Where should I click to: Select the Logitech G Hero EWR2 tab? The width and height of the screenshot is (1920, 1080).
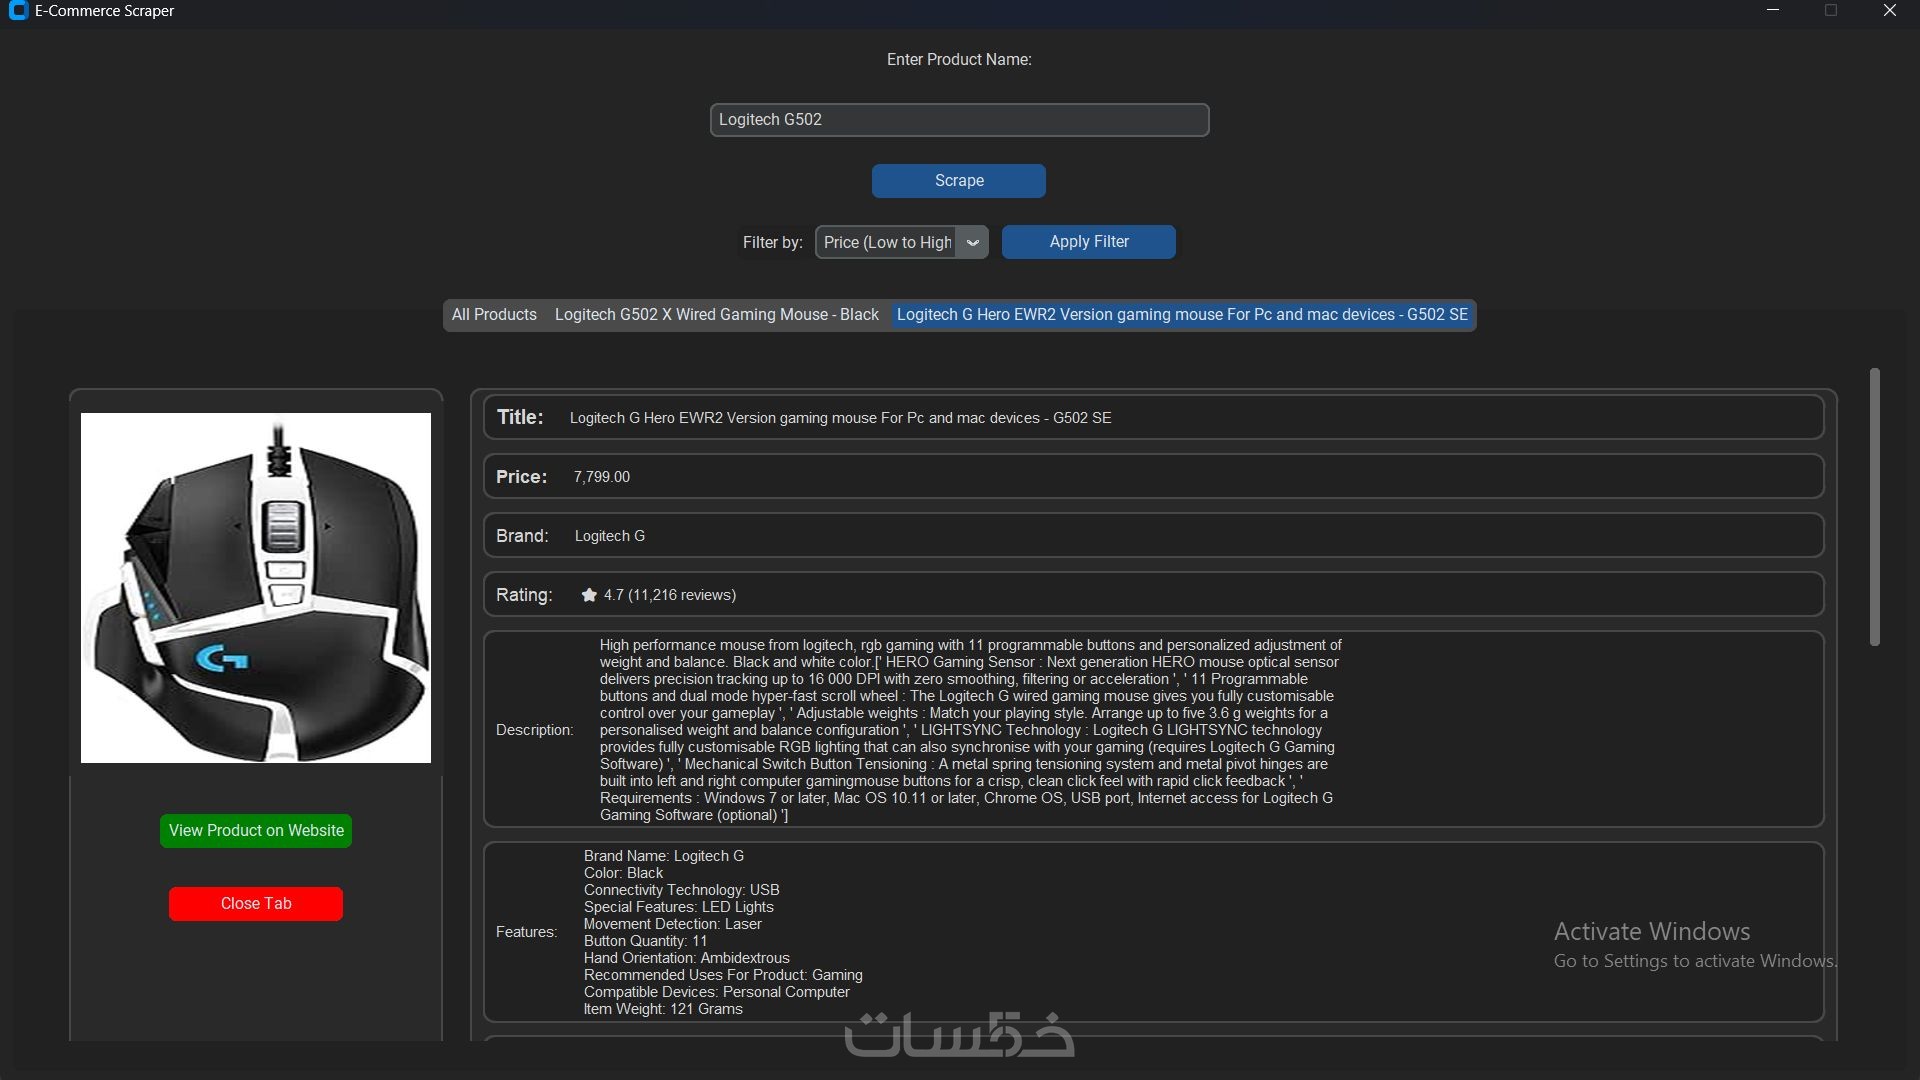click(x=1182, y=315)
